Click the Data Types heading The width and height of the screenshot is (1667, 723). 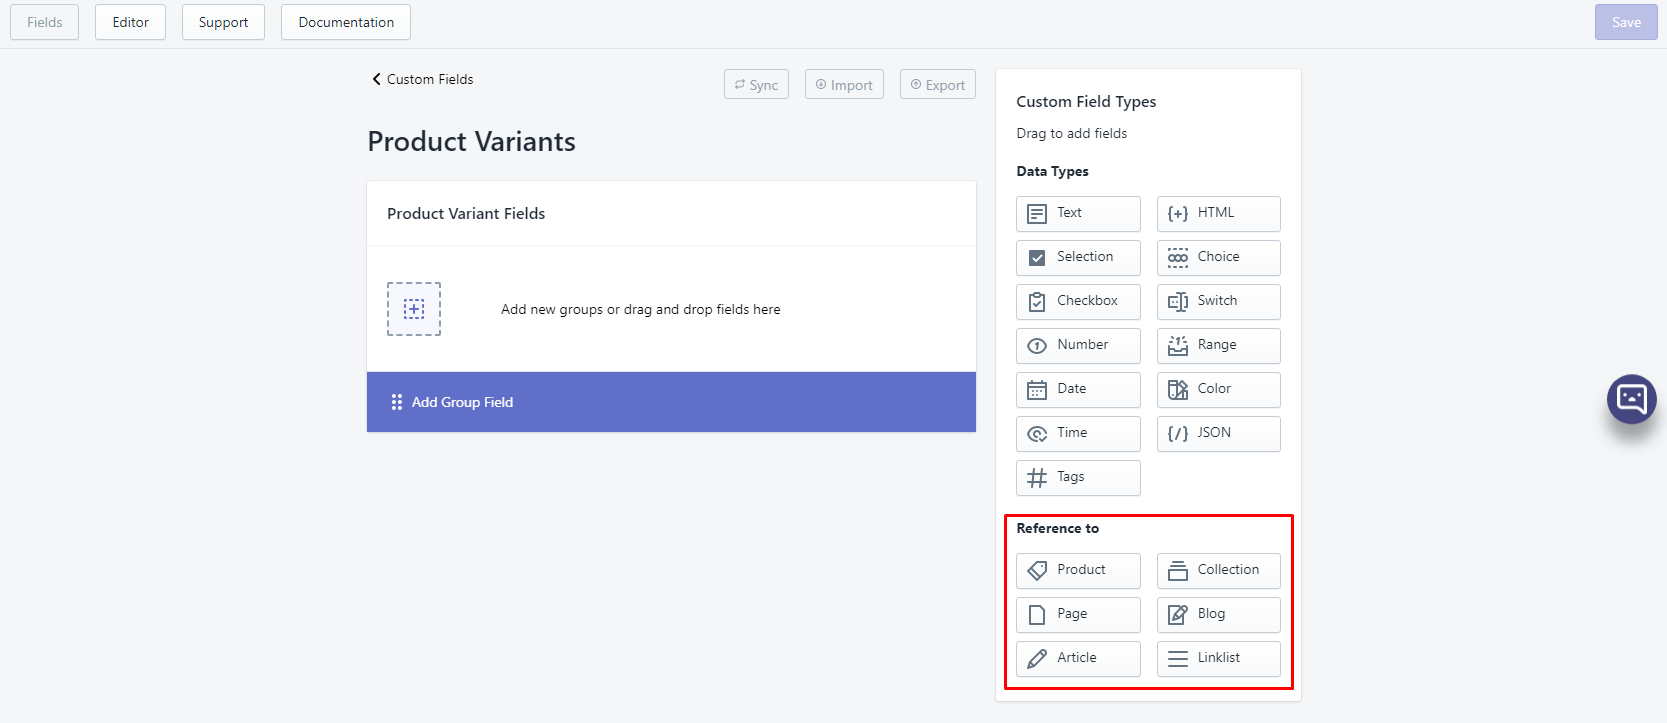click(1052, 172)
